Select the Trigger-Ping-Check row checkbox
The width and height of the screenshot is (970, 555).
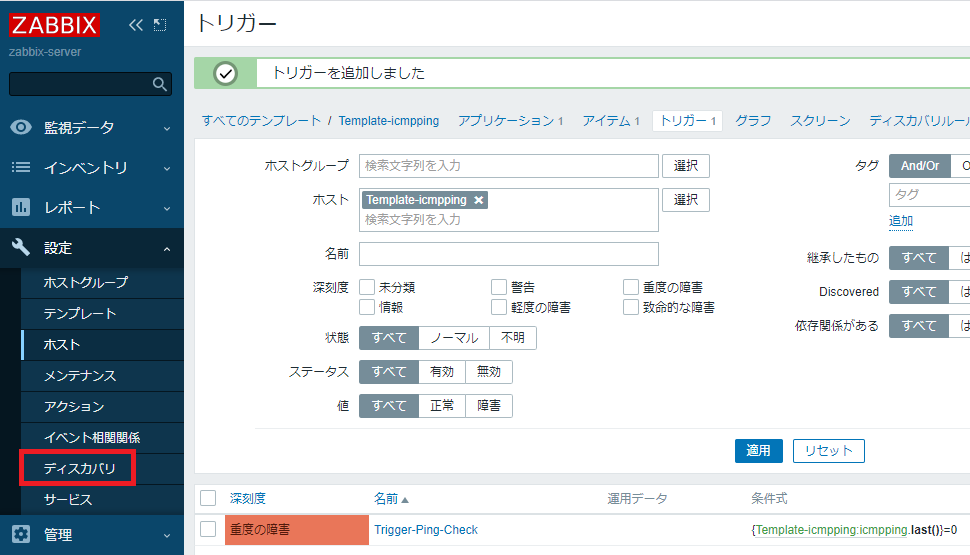[x=208, y=529]
